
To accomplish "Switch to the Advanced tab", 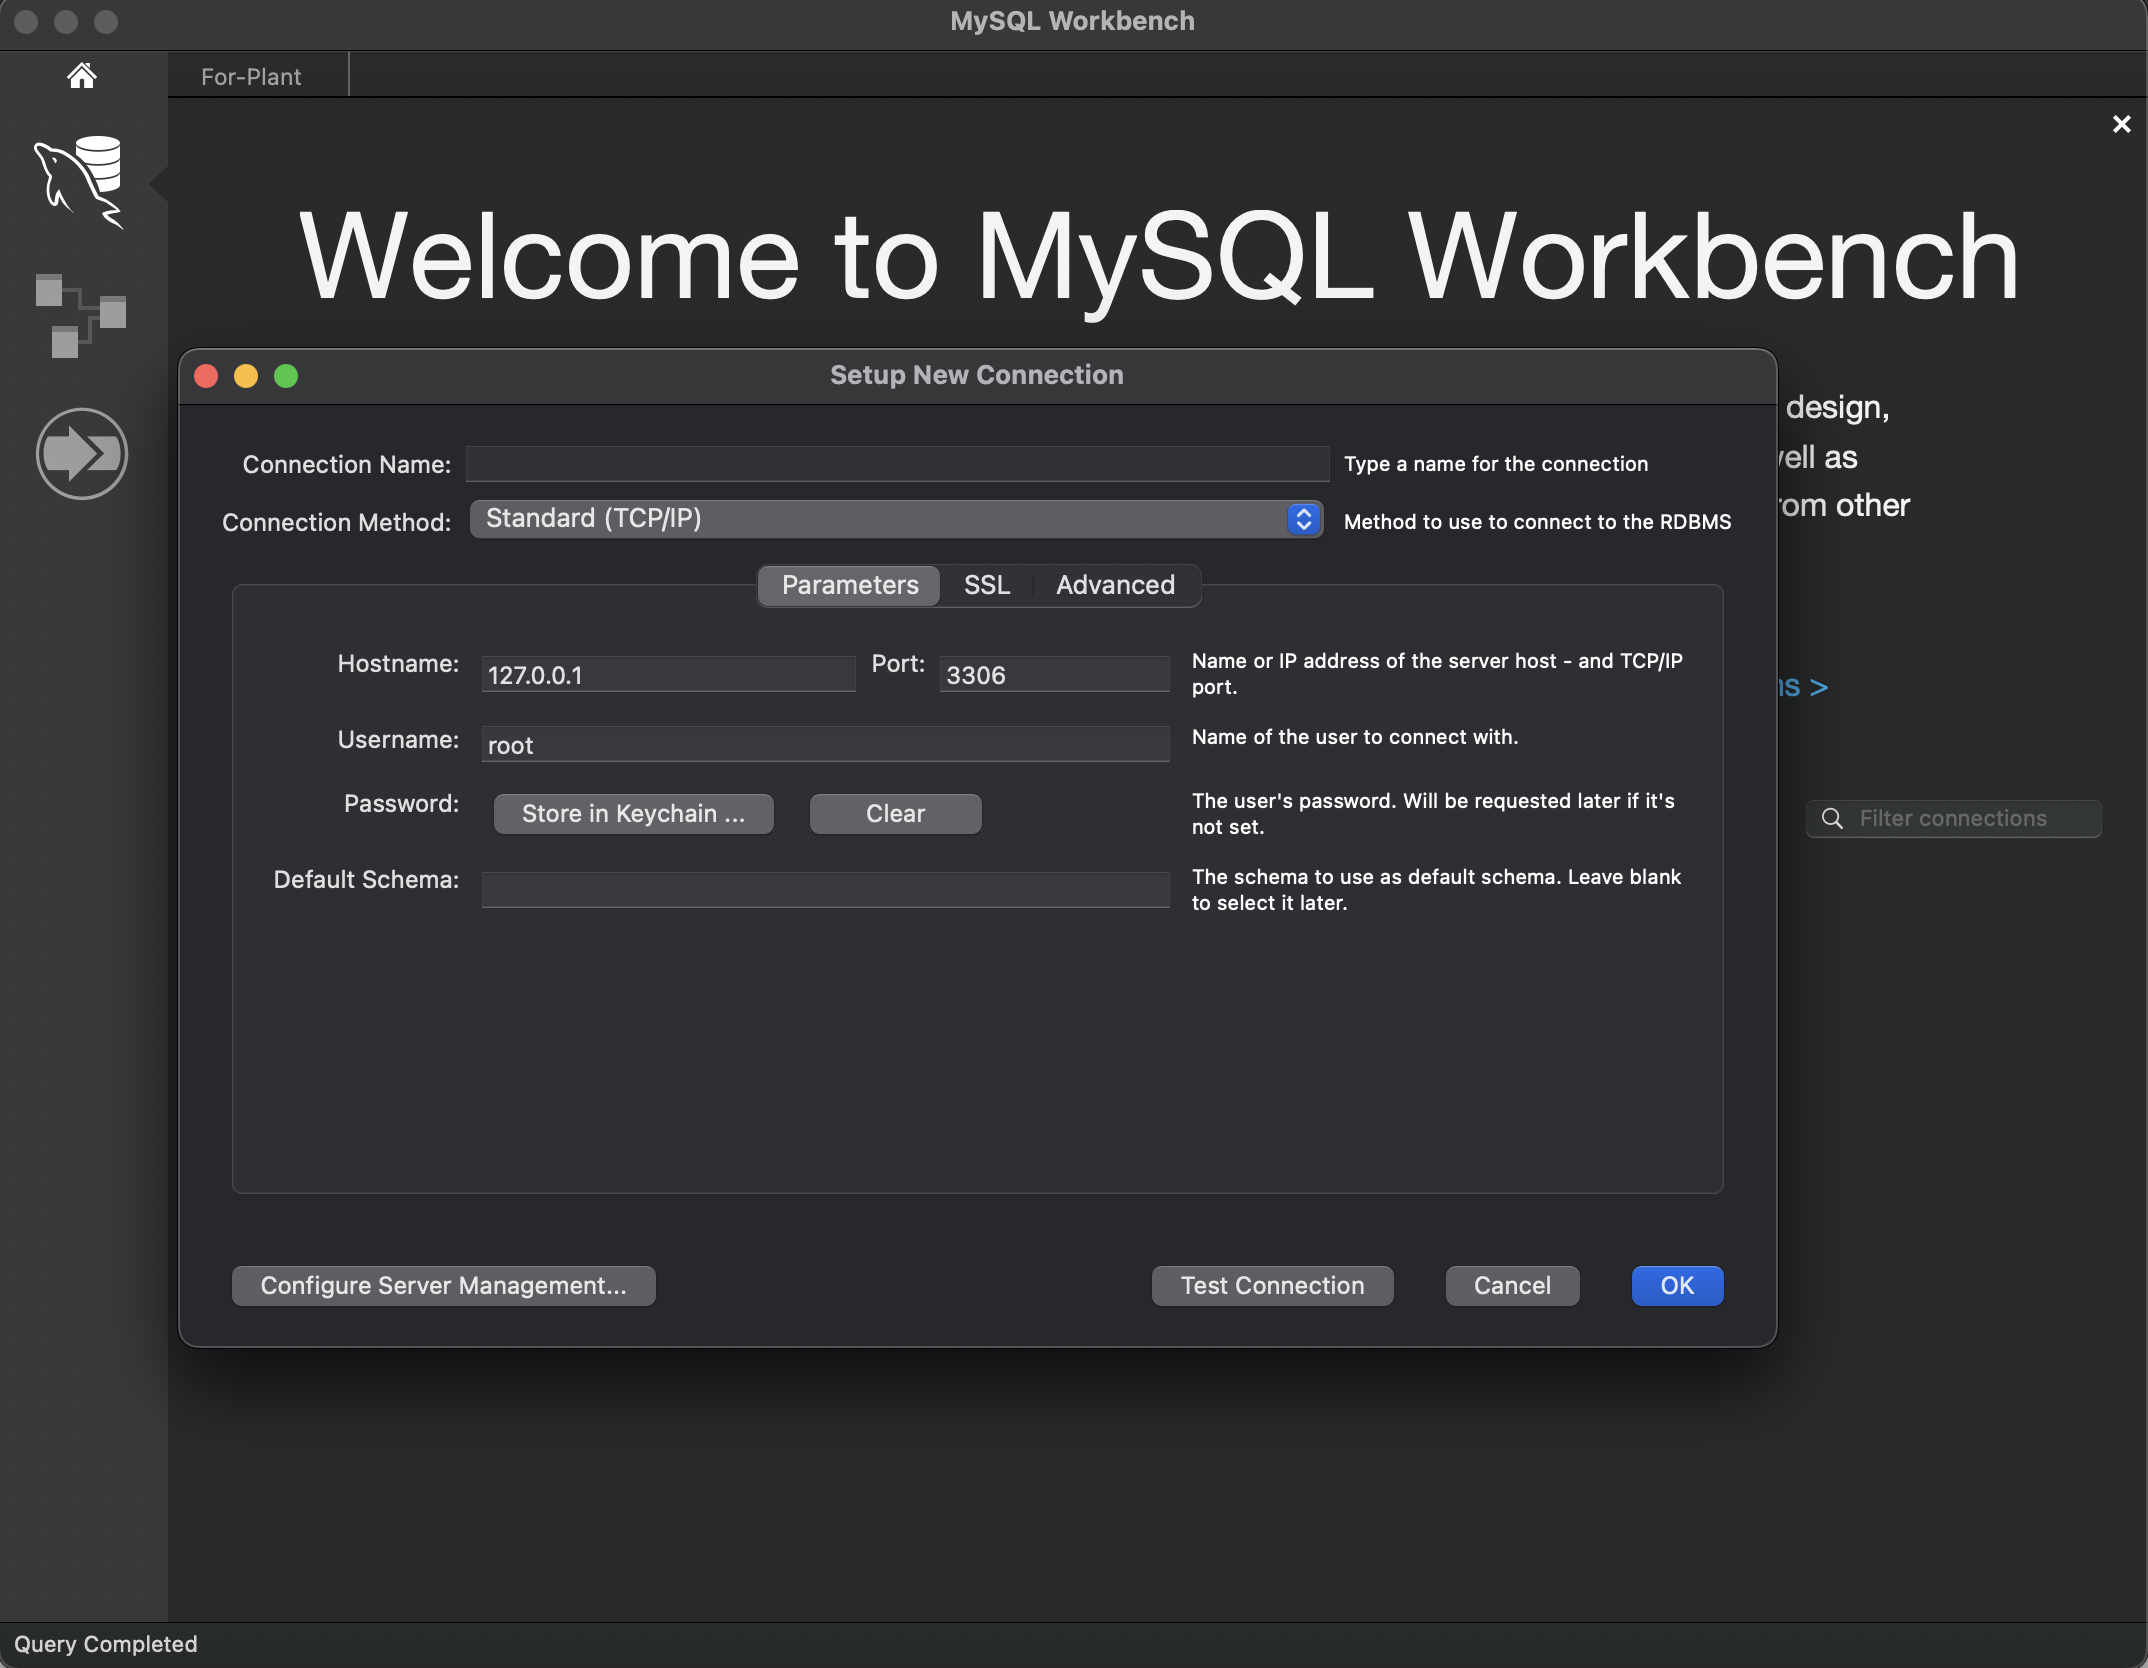I will (x=1114, y=585).
